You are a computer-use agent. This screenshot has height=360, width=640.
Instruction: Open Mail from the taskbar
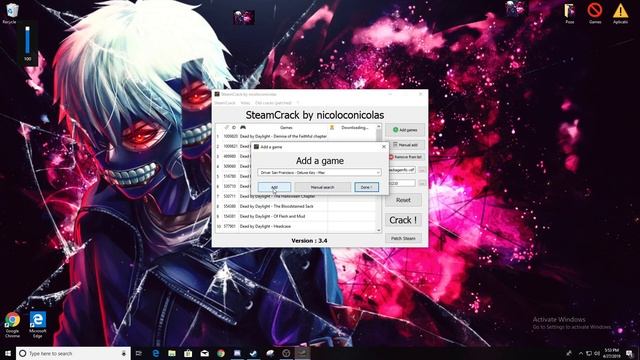tap(204, 353)
